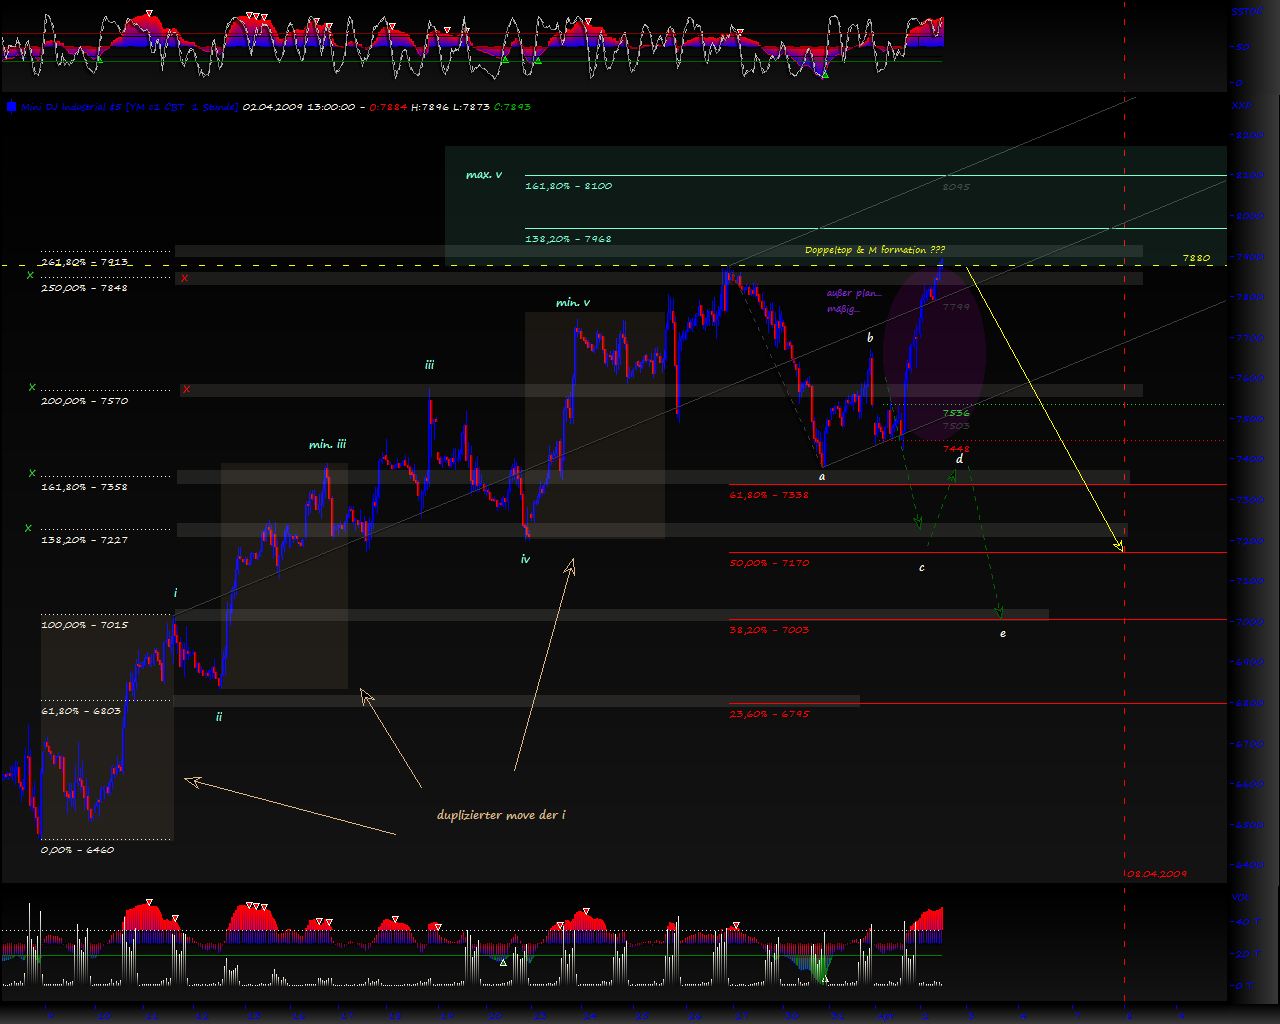
Task: Select the '61,80% - 6803' Fibonacci label
Action: [80, 711]
